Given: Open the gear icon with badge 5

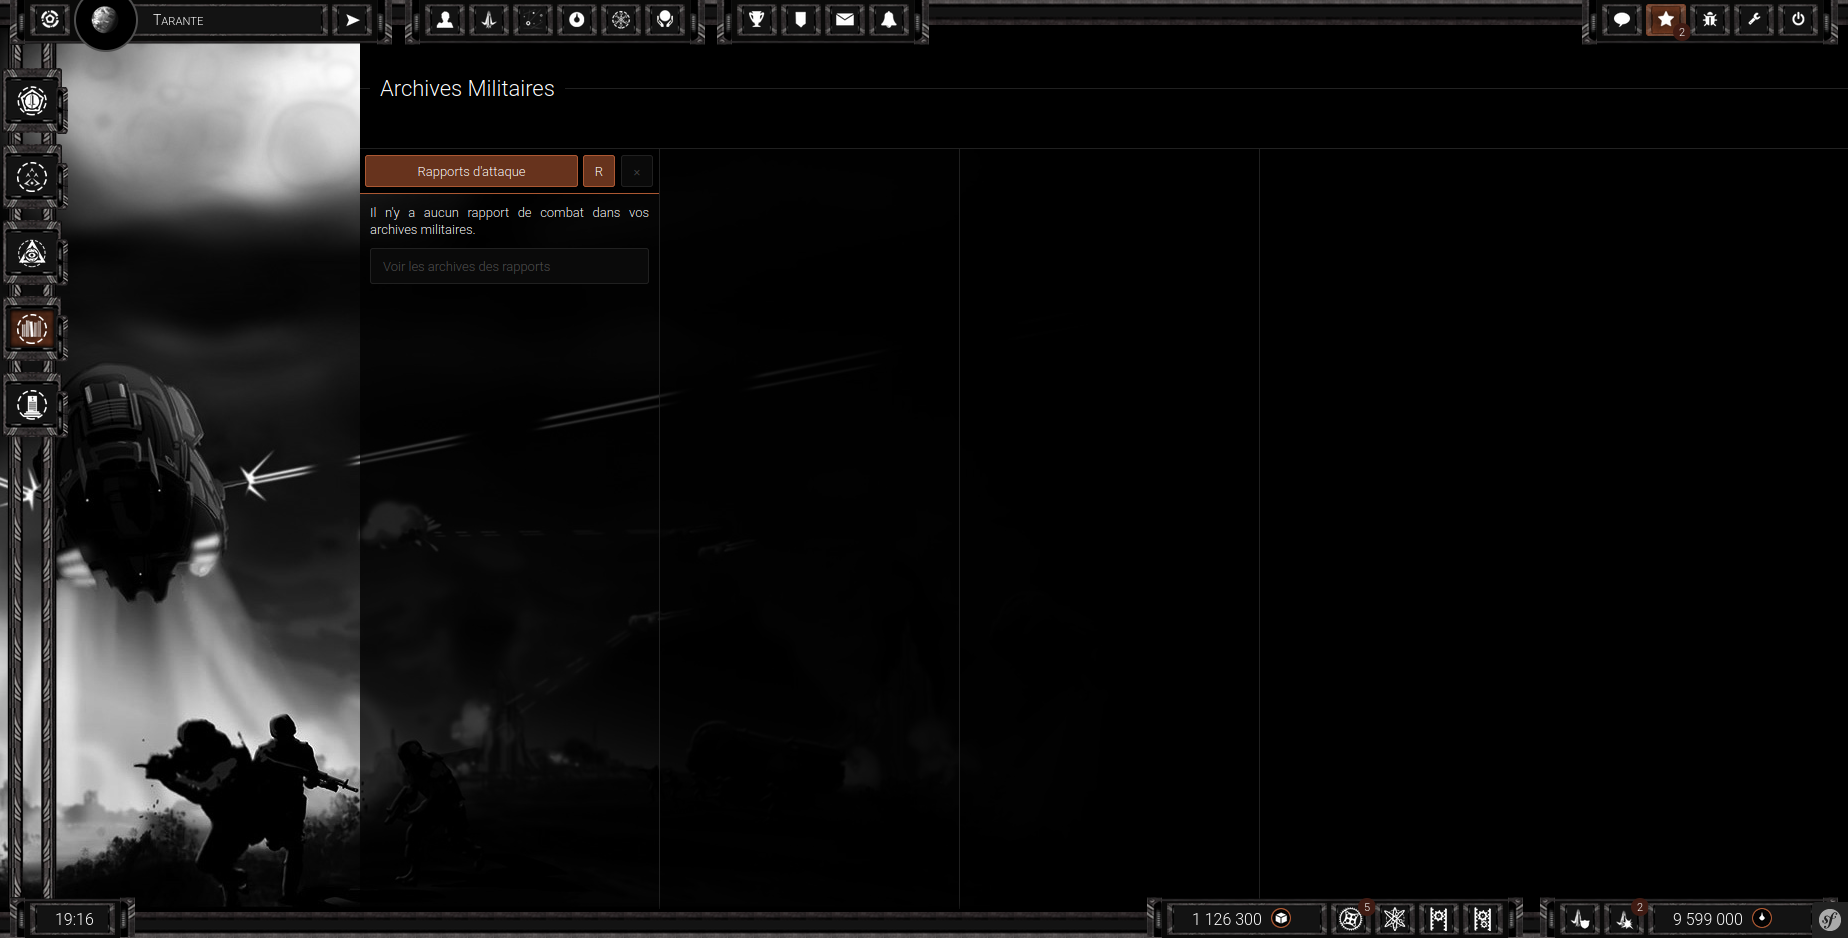Looking at the screenshot, I should (x=1351, y=918).
